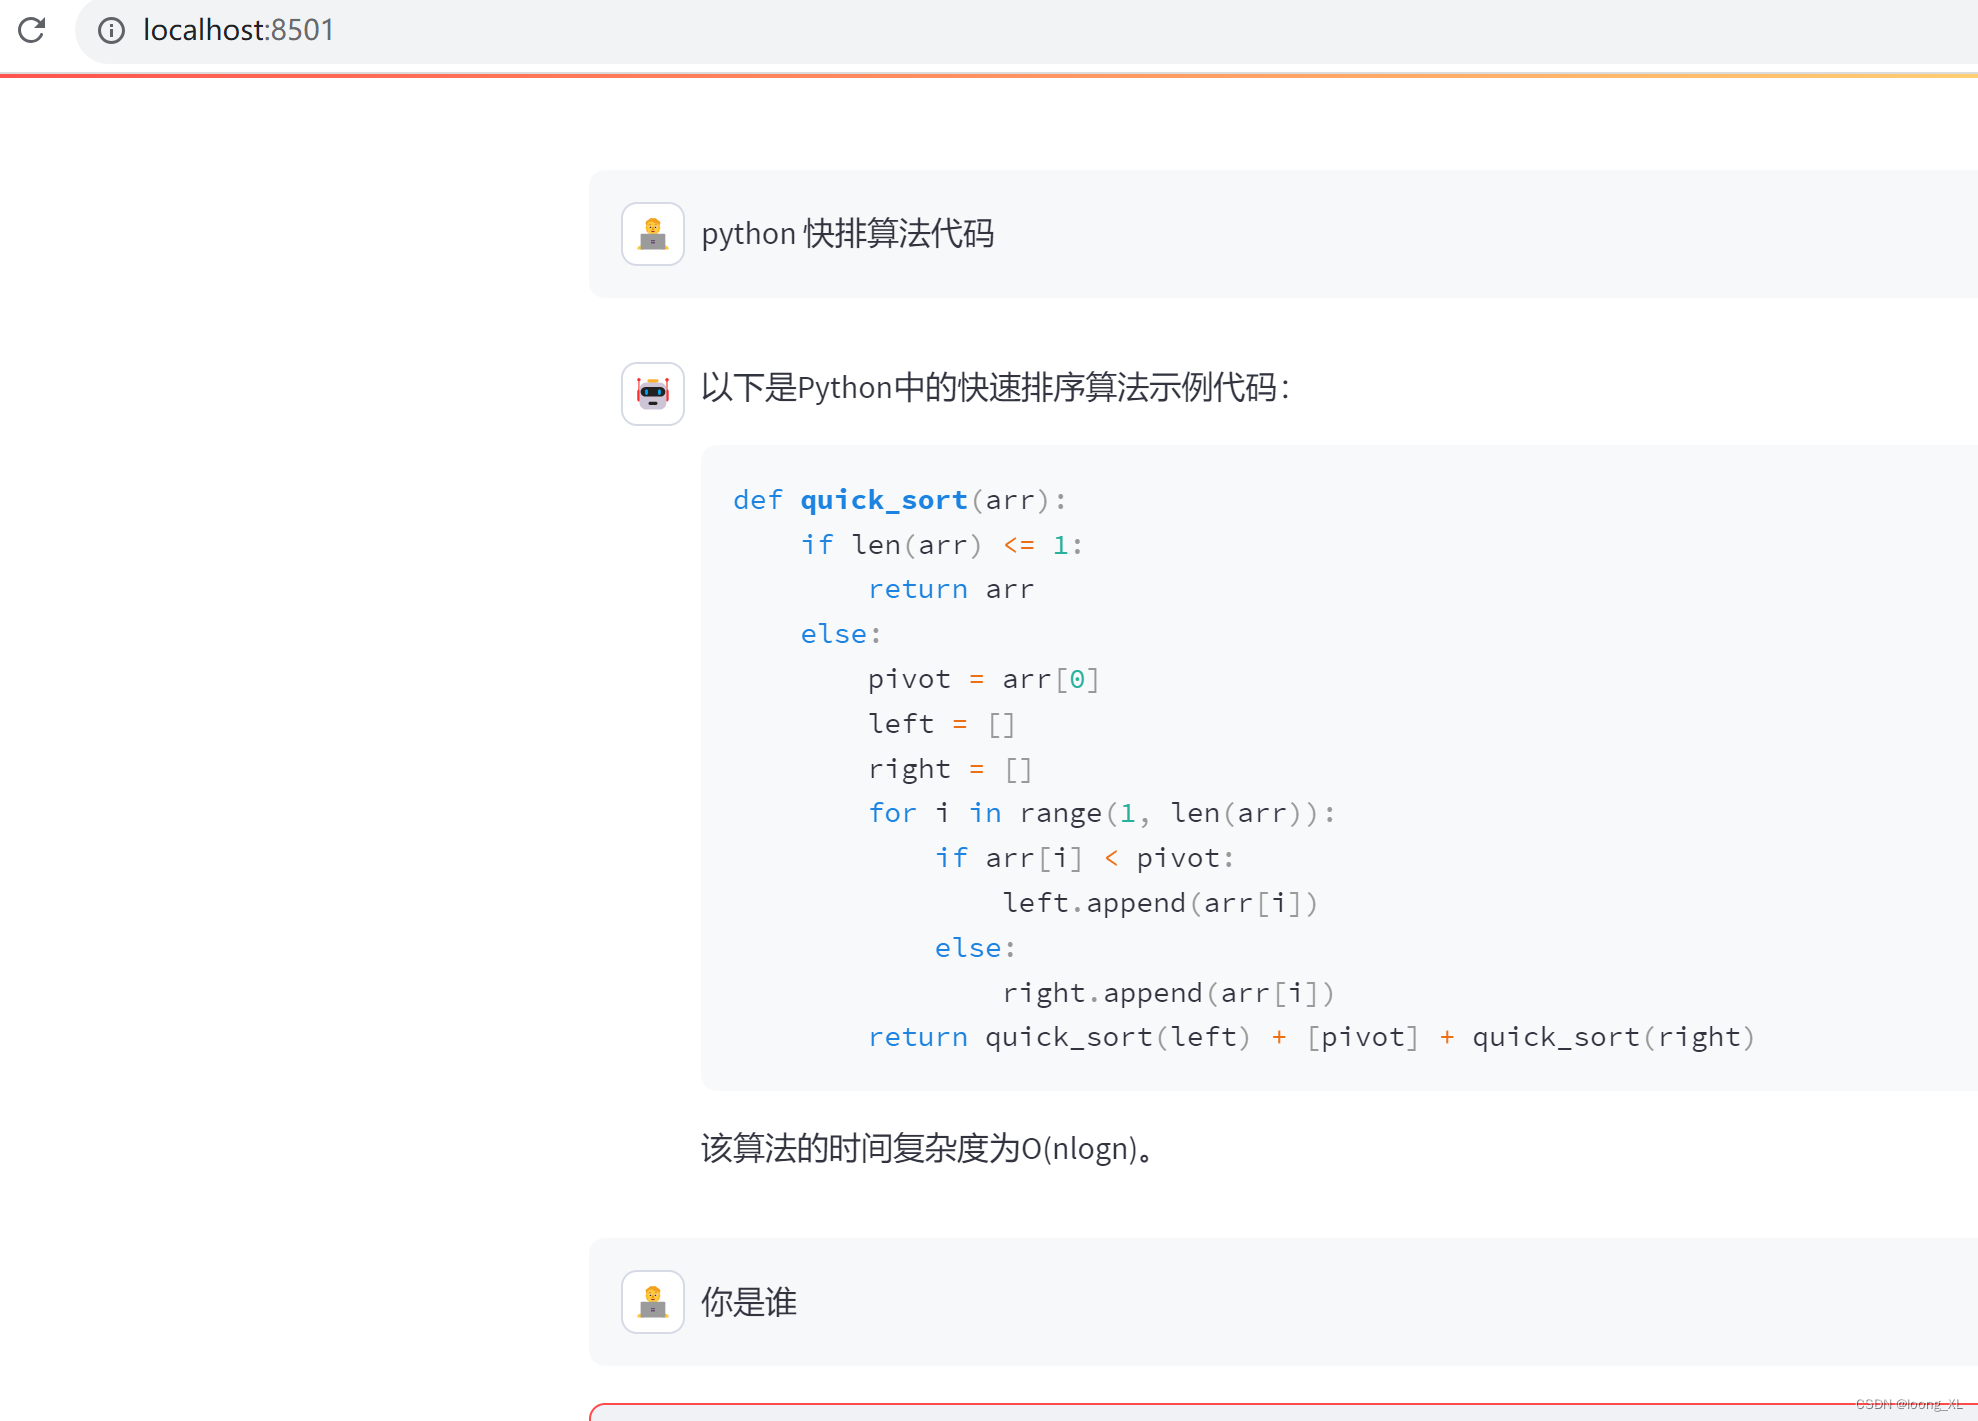Click the code line 'if len(arr) <= 1:'
The image size is (1978, 1421).
941,545
